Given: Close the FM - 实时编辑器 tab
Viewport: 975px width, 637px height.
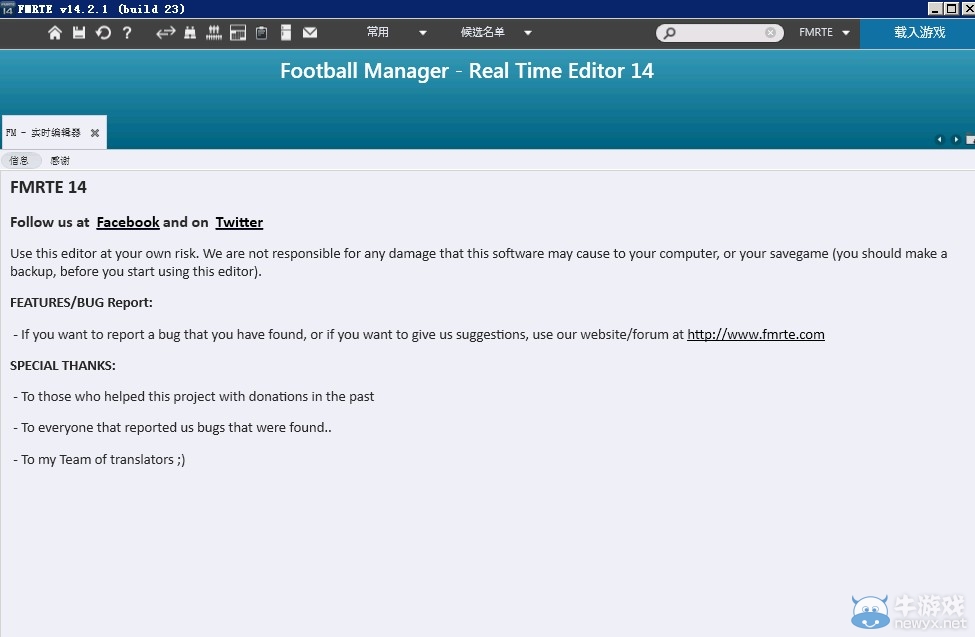Looking at the screenshot, I should [95, 133].
